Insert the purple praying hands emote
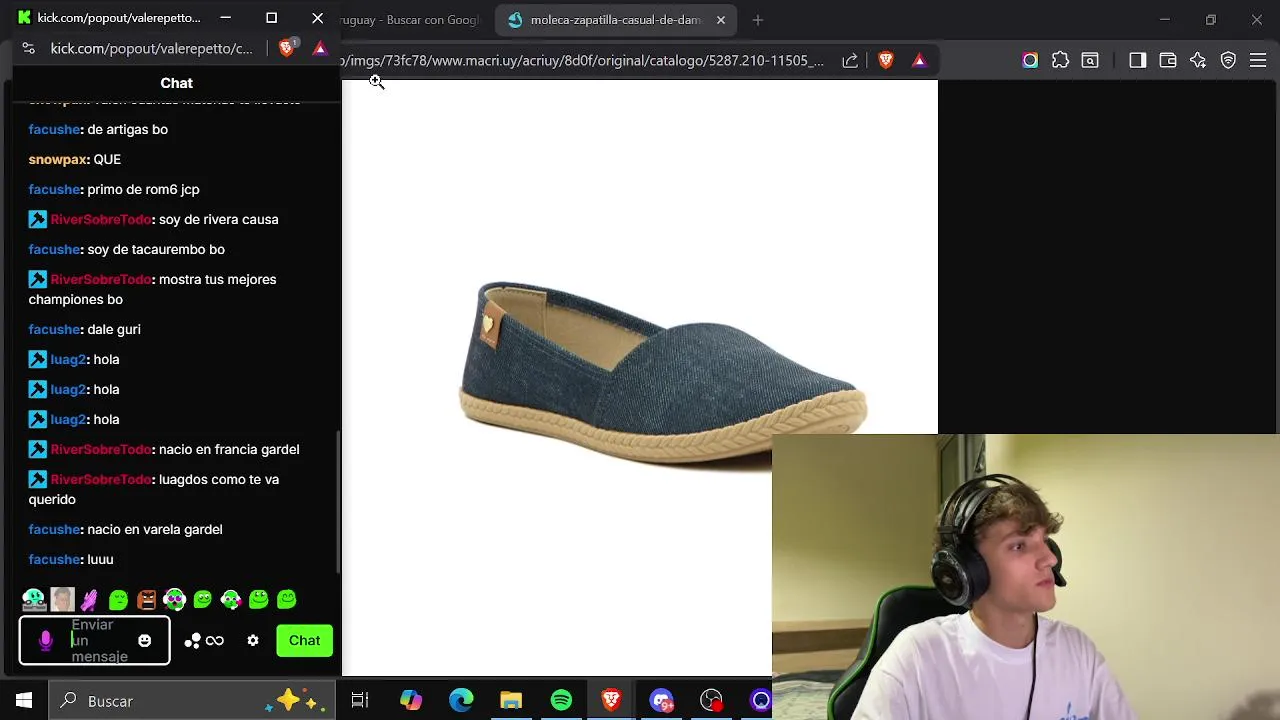Image resolution: width=1280 pixels, height=720 pixels. tap(90, 599)
